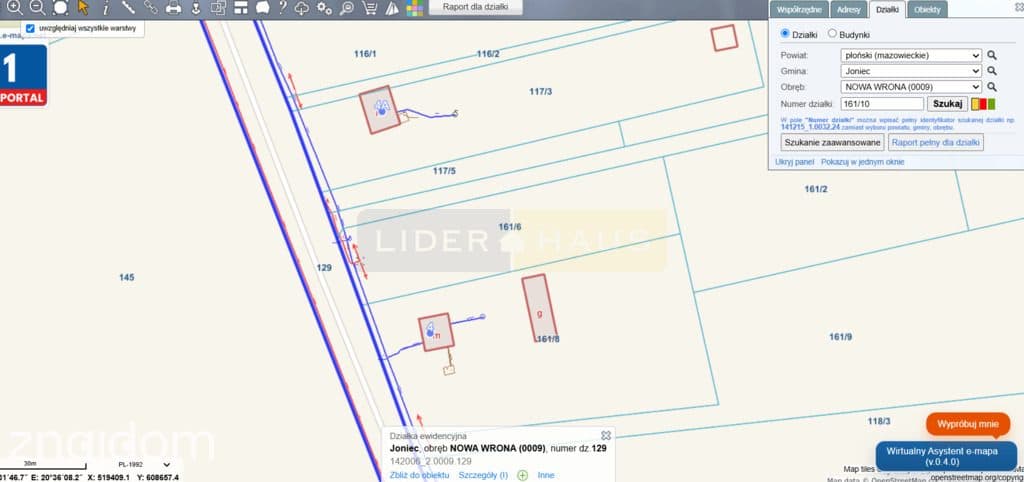Open the Powiat dropdown
The width and height of the screenshot is (1024, 482).
point(911,56)
